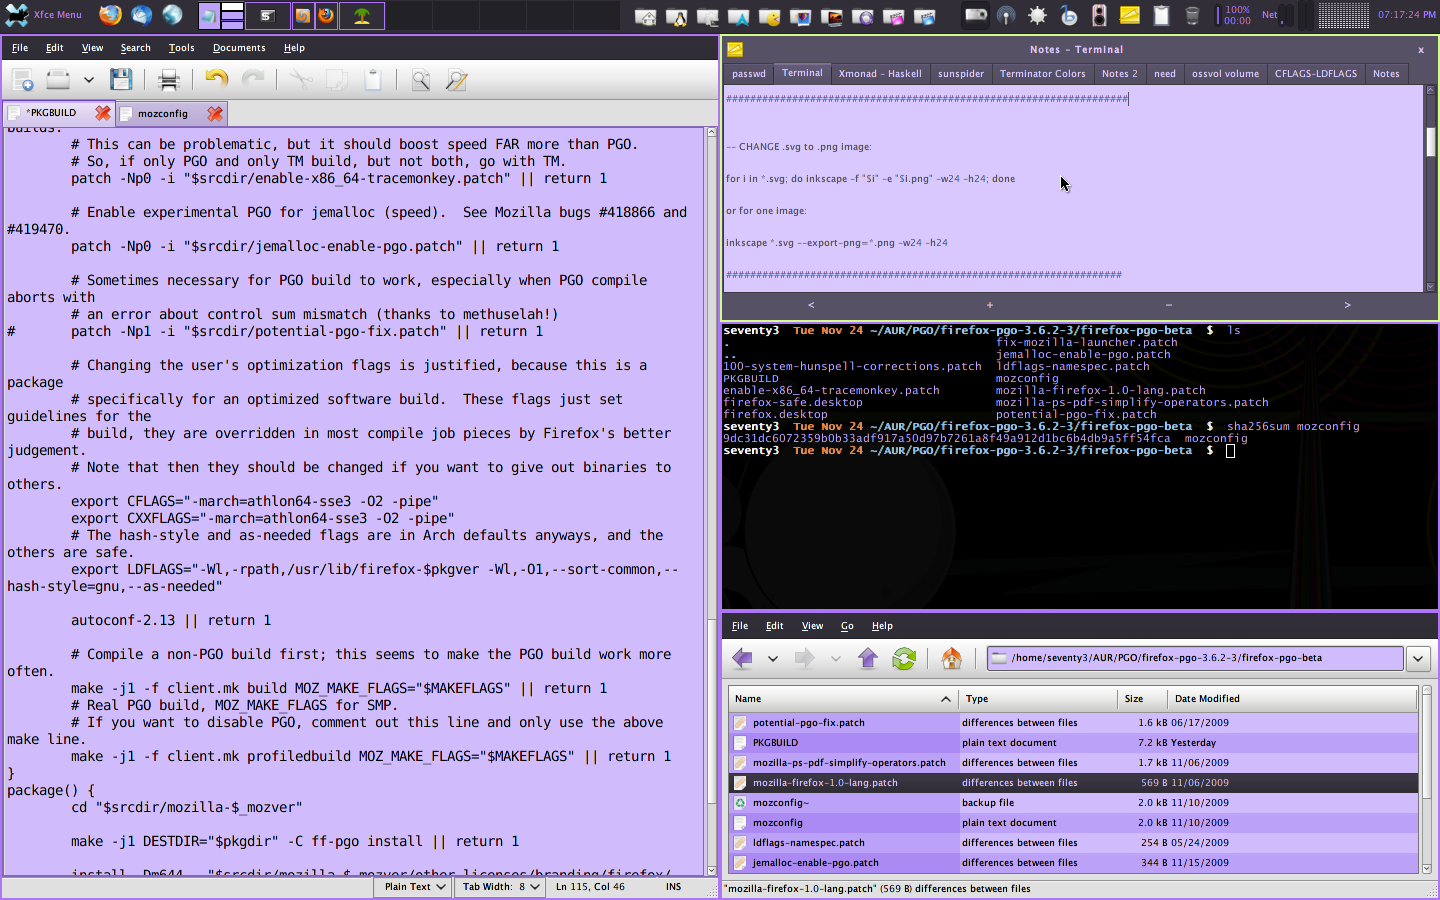Viewport: 1440px width, 900px height.
Task: Click the Copy icon in editor toolbar
Action: click(x=337, y=80)
